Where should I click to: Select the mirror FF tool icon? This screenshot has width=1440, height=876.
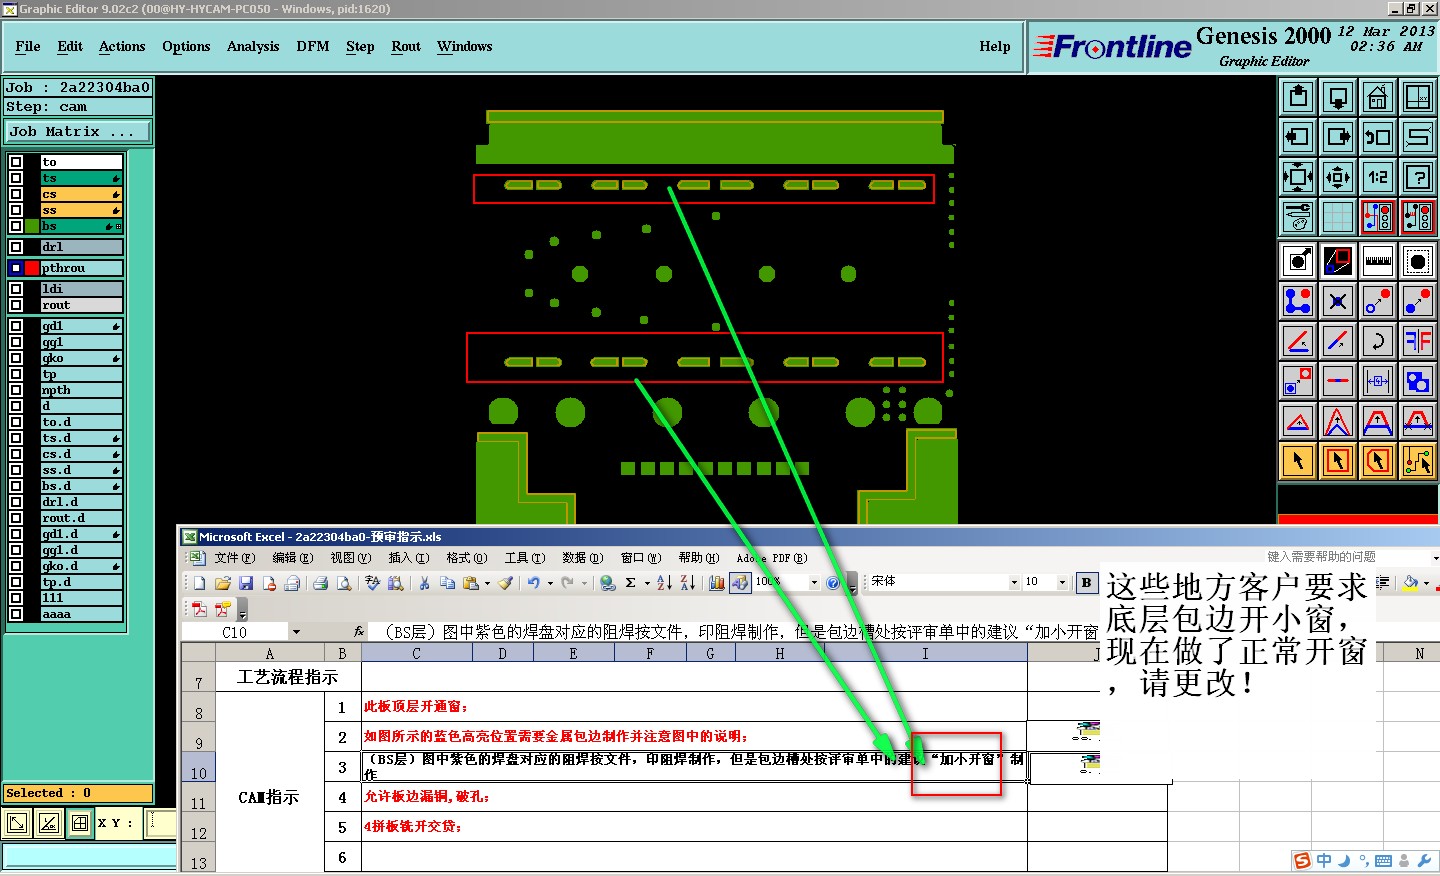tap(1418, 341)
